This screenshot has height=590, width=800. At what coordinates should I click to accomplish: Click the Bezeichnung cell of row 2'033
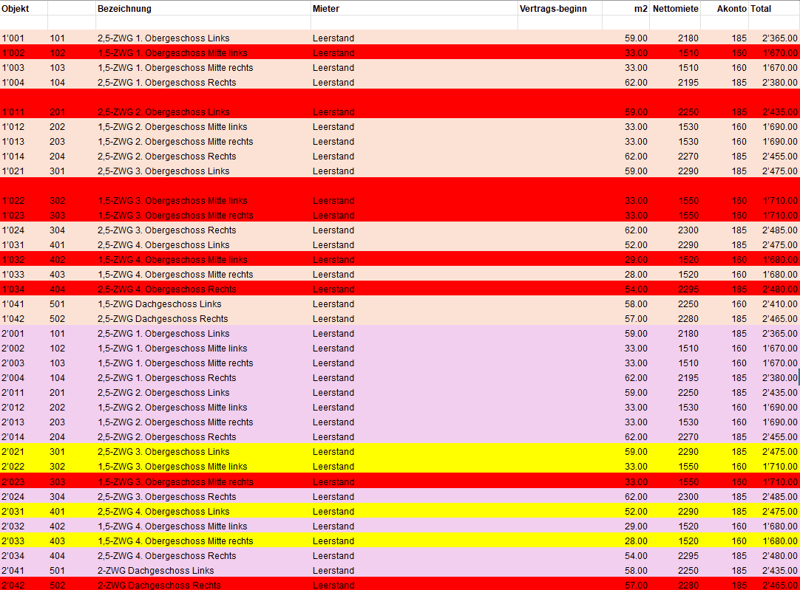176,542
